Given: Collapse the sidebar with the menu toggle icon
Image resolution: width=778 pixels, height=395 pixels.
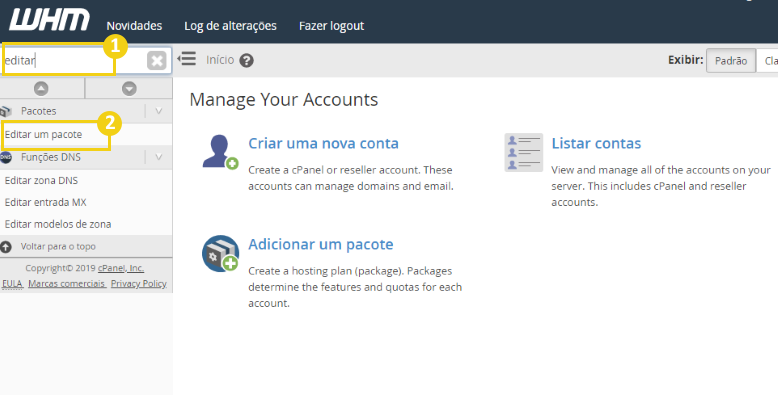Looking at the screenshot, I should click(187, 59).
